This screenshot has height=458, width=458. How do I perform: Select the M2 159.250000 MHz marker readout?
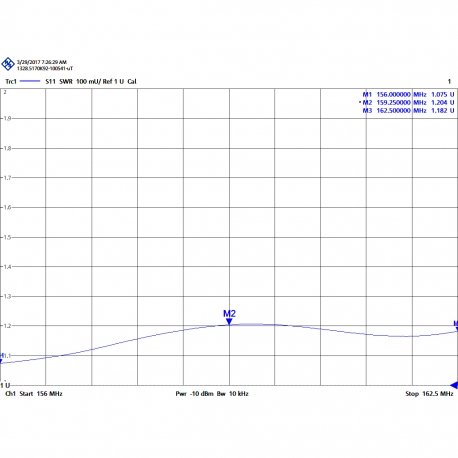click(x=407, y=103)
